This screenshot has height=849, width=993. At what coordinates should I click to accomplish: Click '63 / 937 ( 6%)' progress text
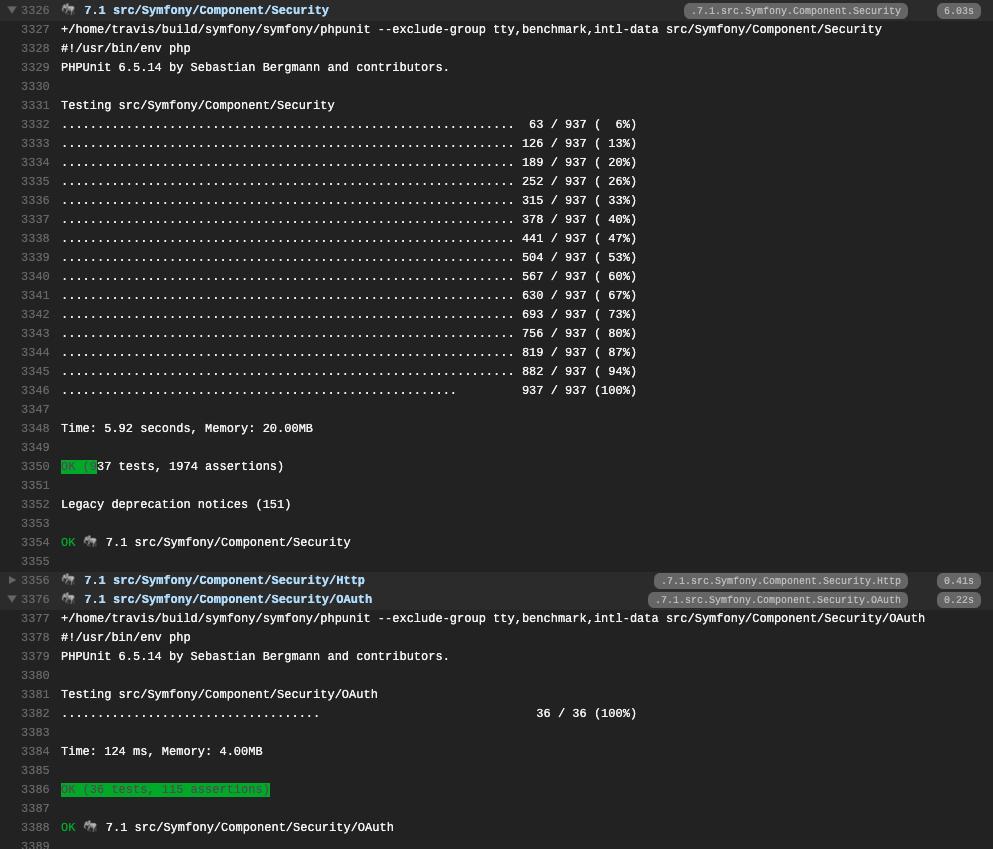tap(583, 124)
